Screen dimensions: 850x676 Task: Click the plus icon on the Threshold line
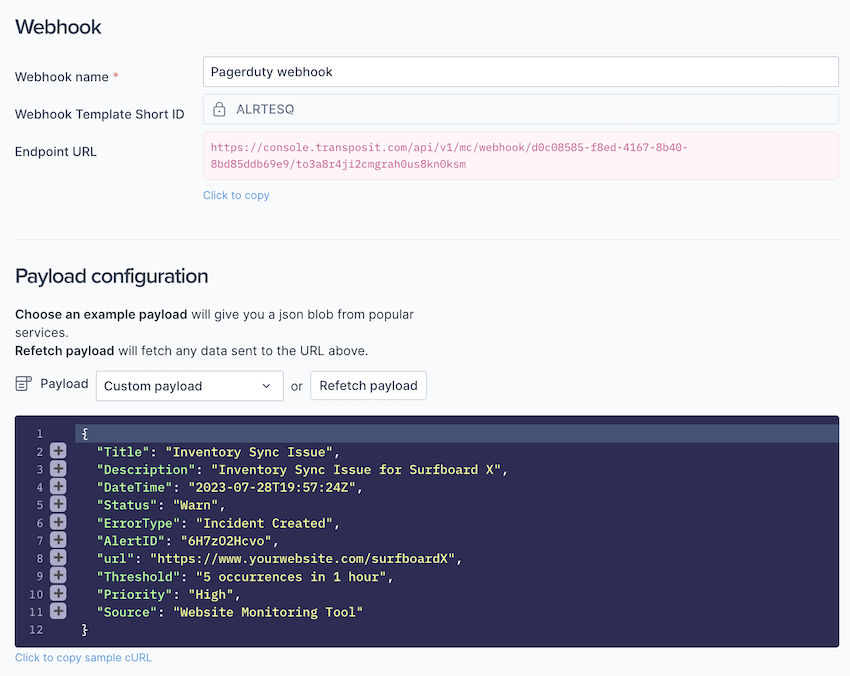click(58, 576)
